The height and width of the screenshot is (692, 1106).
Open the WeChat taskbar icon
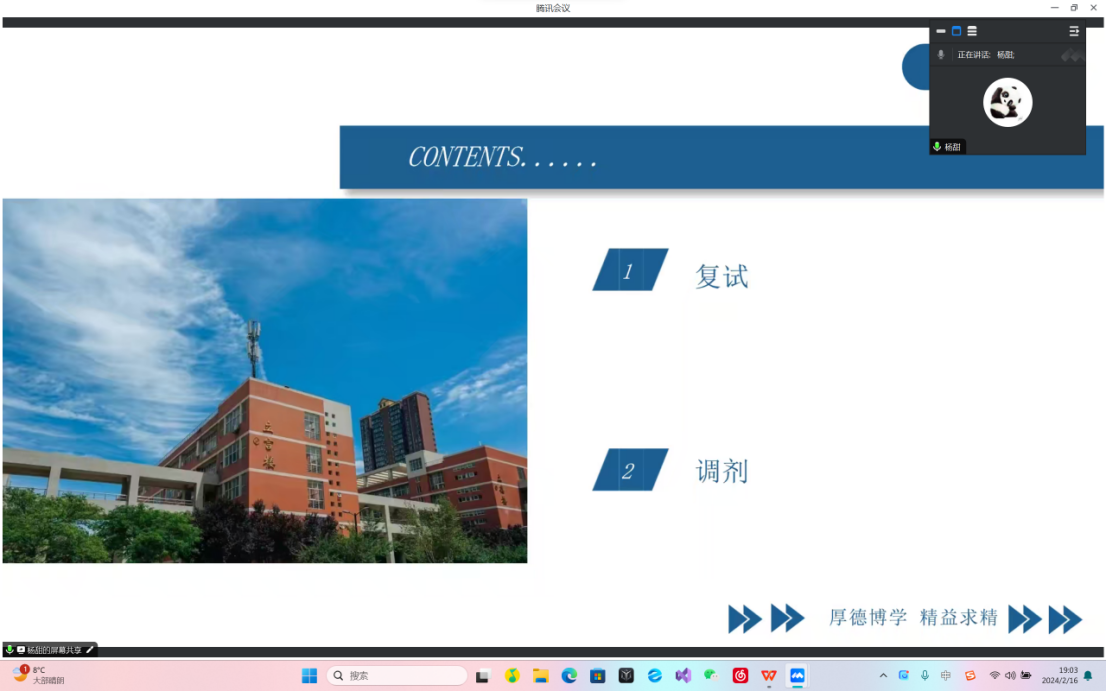(x=711, y=676)
